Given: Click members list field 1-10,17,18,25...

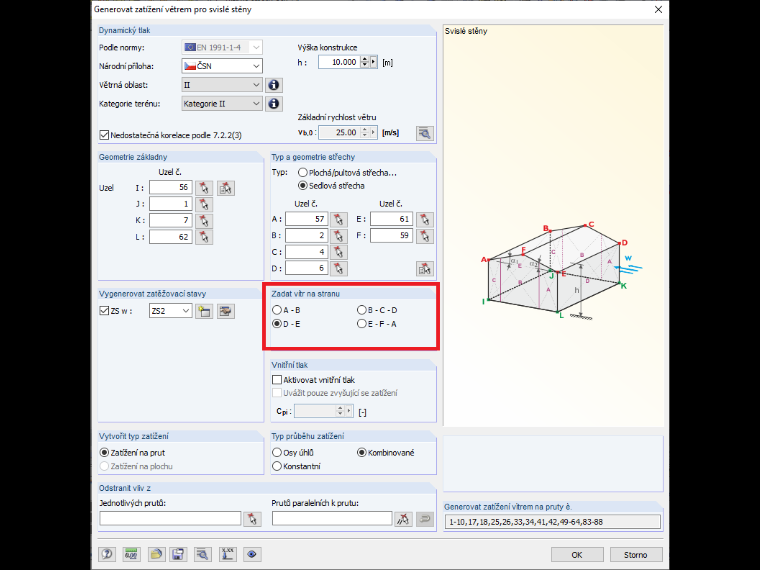Looking at the screenshot, I should tap(553, 522).
